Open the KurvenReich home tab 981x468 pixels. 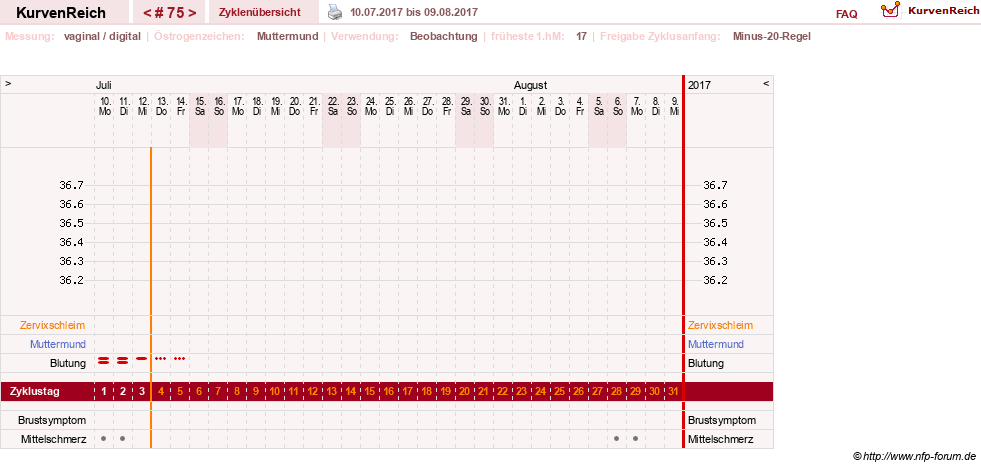(x=61, y=13)
